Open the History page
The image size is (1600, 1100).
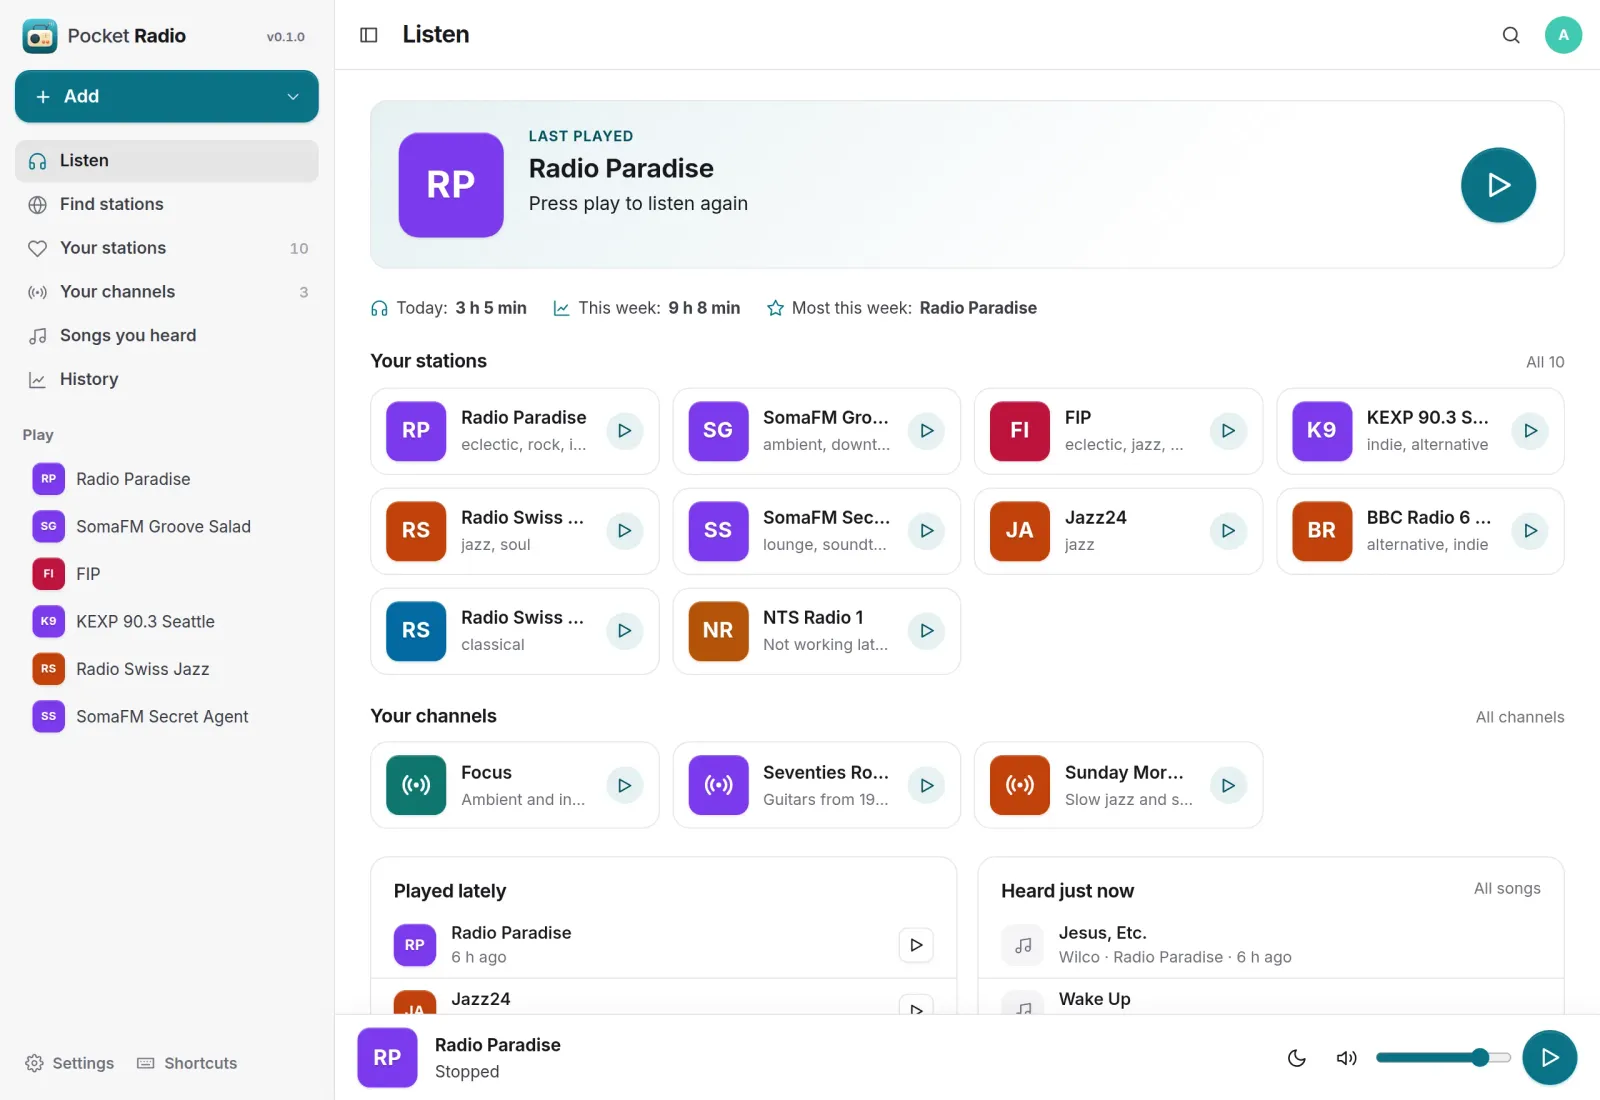pyautogui.click(x=167, y=380)
